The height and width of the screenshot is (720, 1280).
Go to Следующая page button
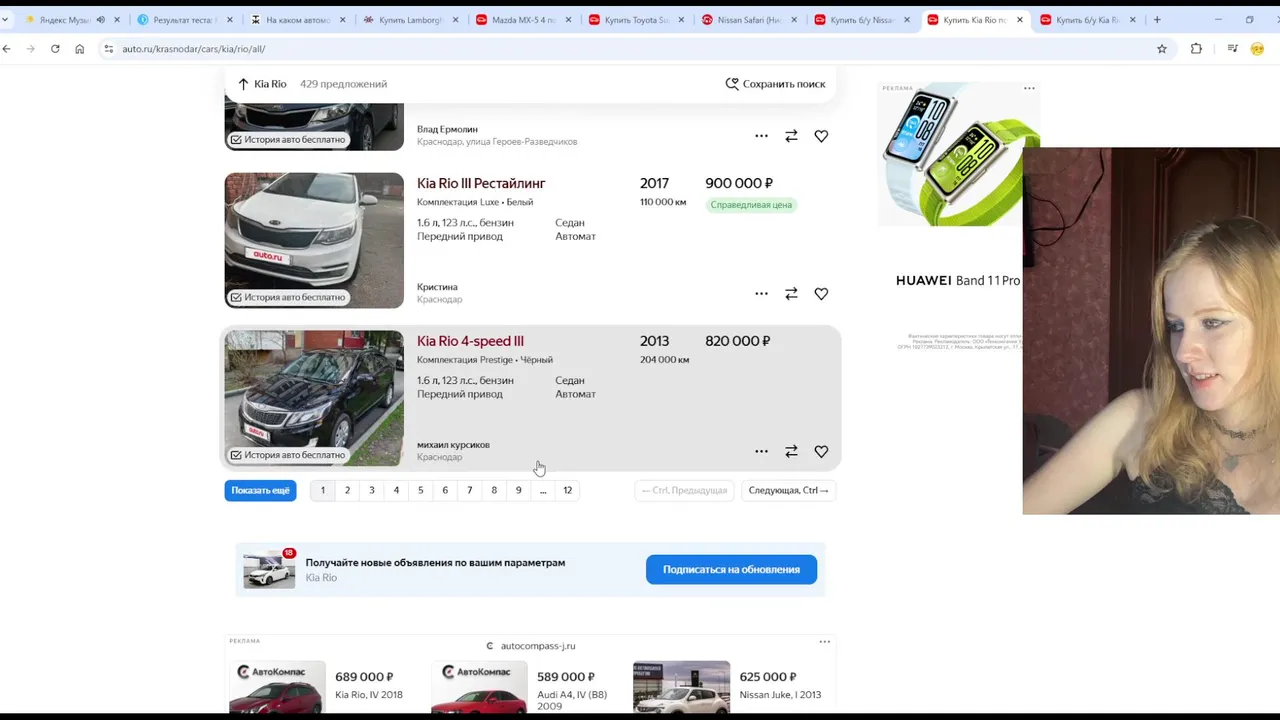click(x=789, y=490)
